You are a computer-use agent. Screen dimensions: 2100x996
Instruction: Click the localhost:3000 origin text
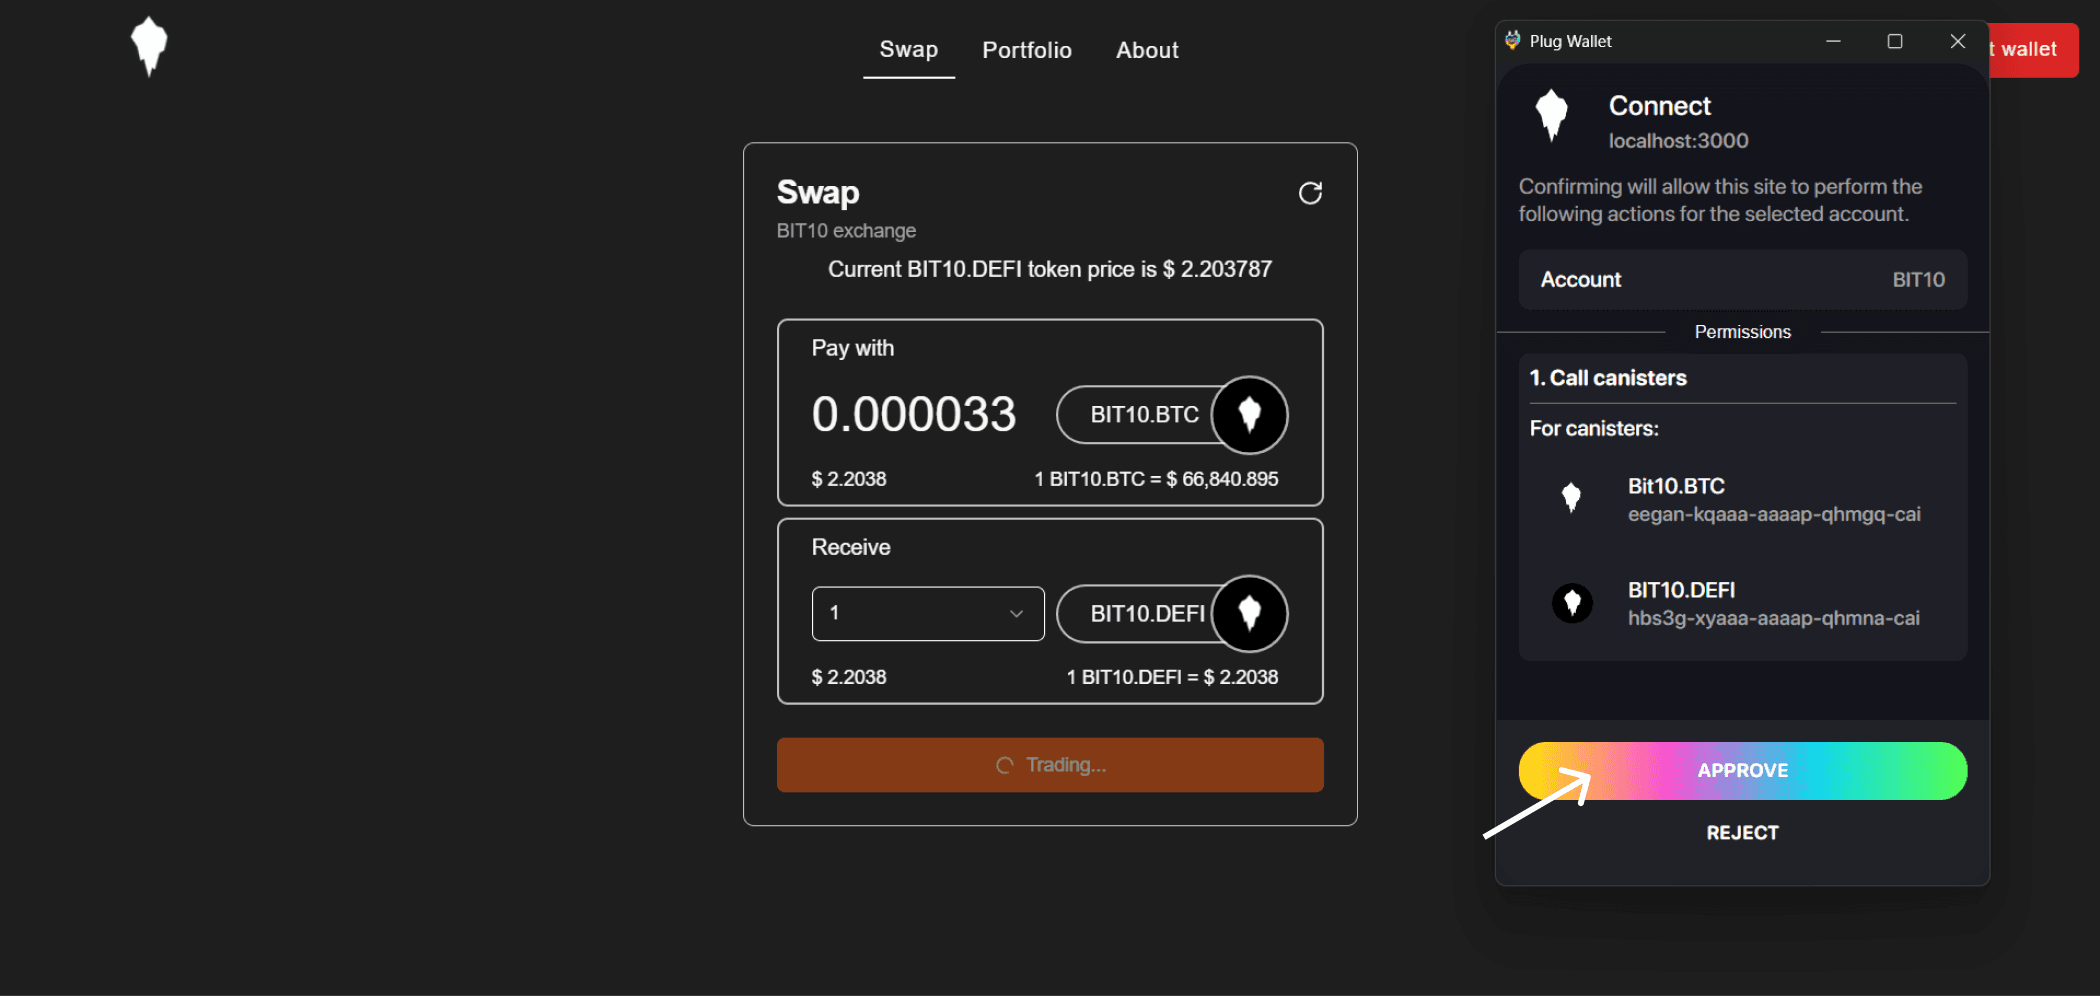tap(1679, 141)
